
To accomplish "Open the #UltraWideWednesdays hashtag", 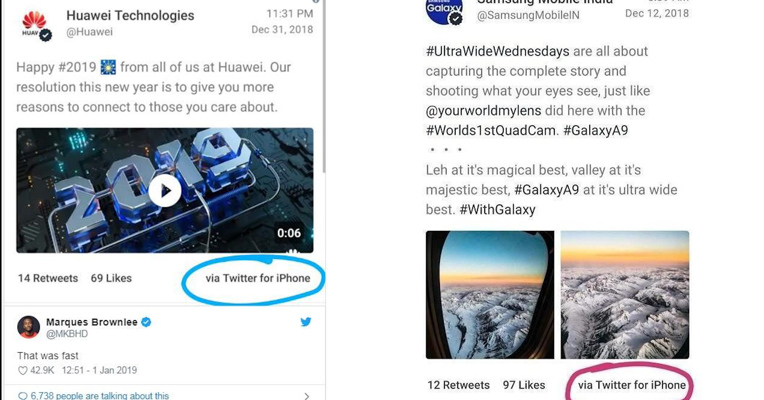I will click(497, 51).
